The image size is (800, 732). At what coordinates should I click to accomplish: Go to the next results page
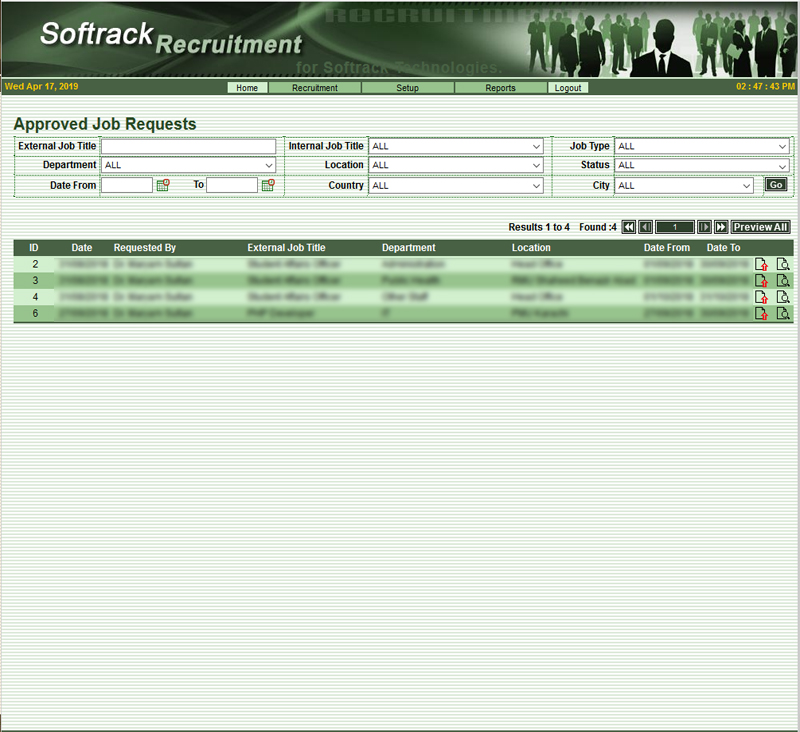point(704,227)
